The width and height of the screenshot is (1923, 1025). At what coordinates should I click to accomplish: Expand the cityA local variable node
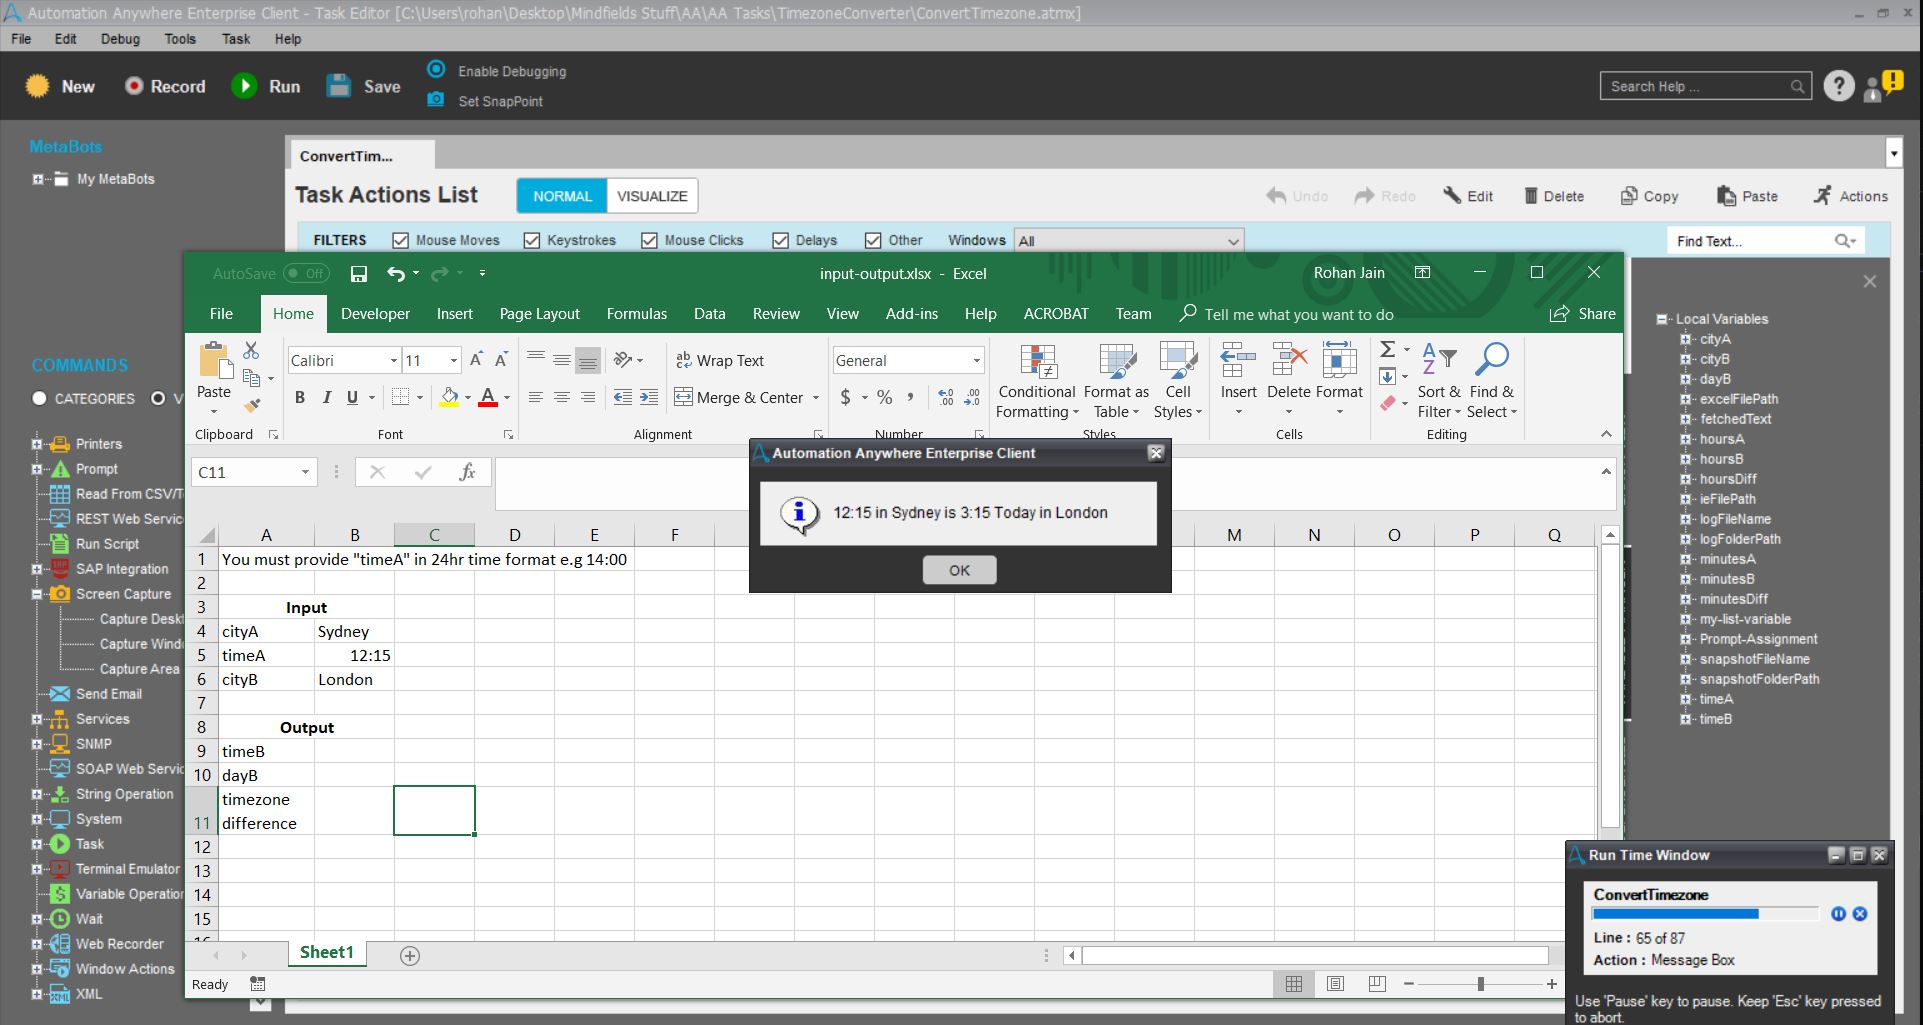click(1686, 339)
